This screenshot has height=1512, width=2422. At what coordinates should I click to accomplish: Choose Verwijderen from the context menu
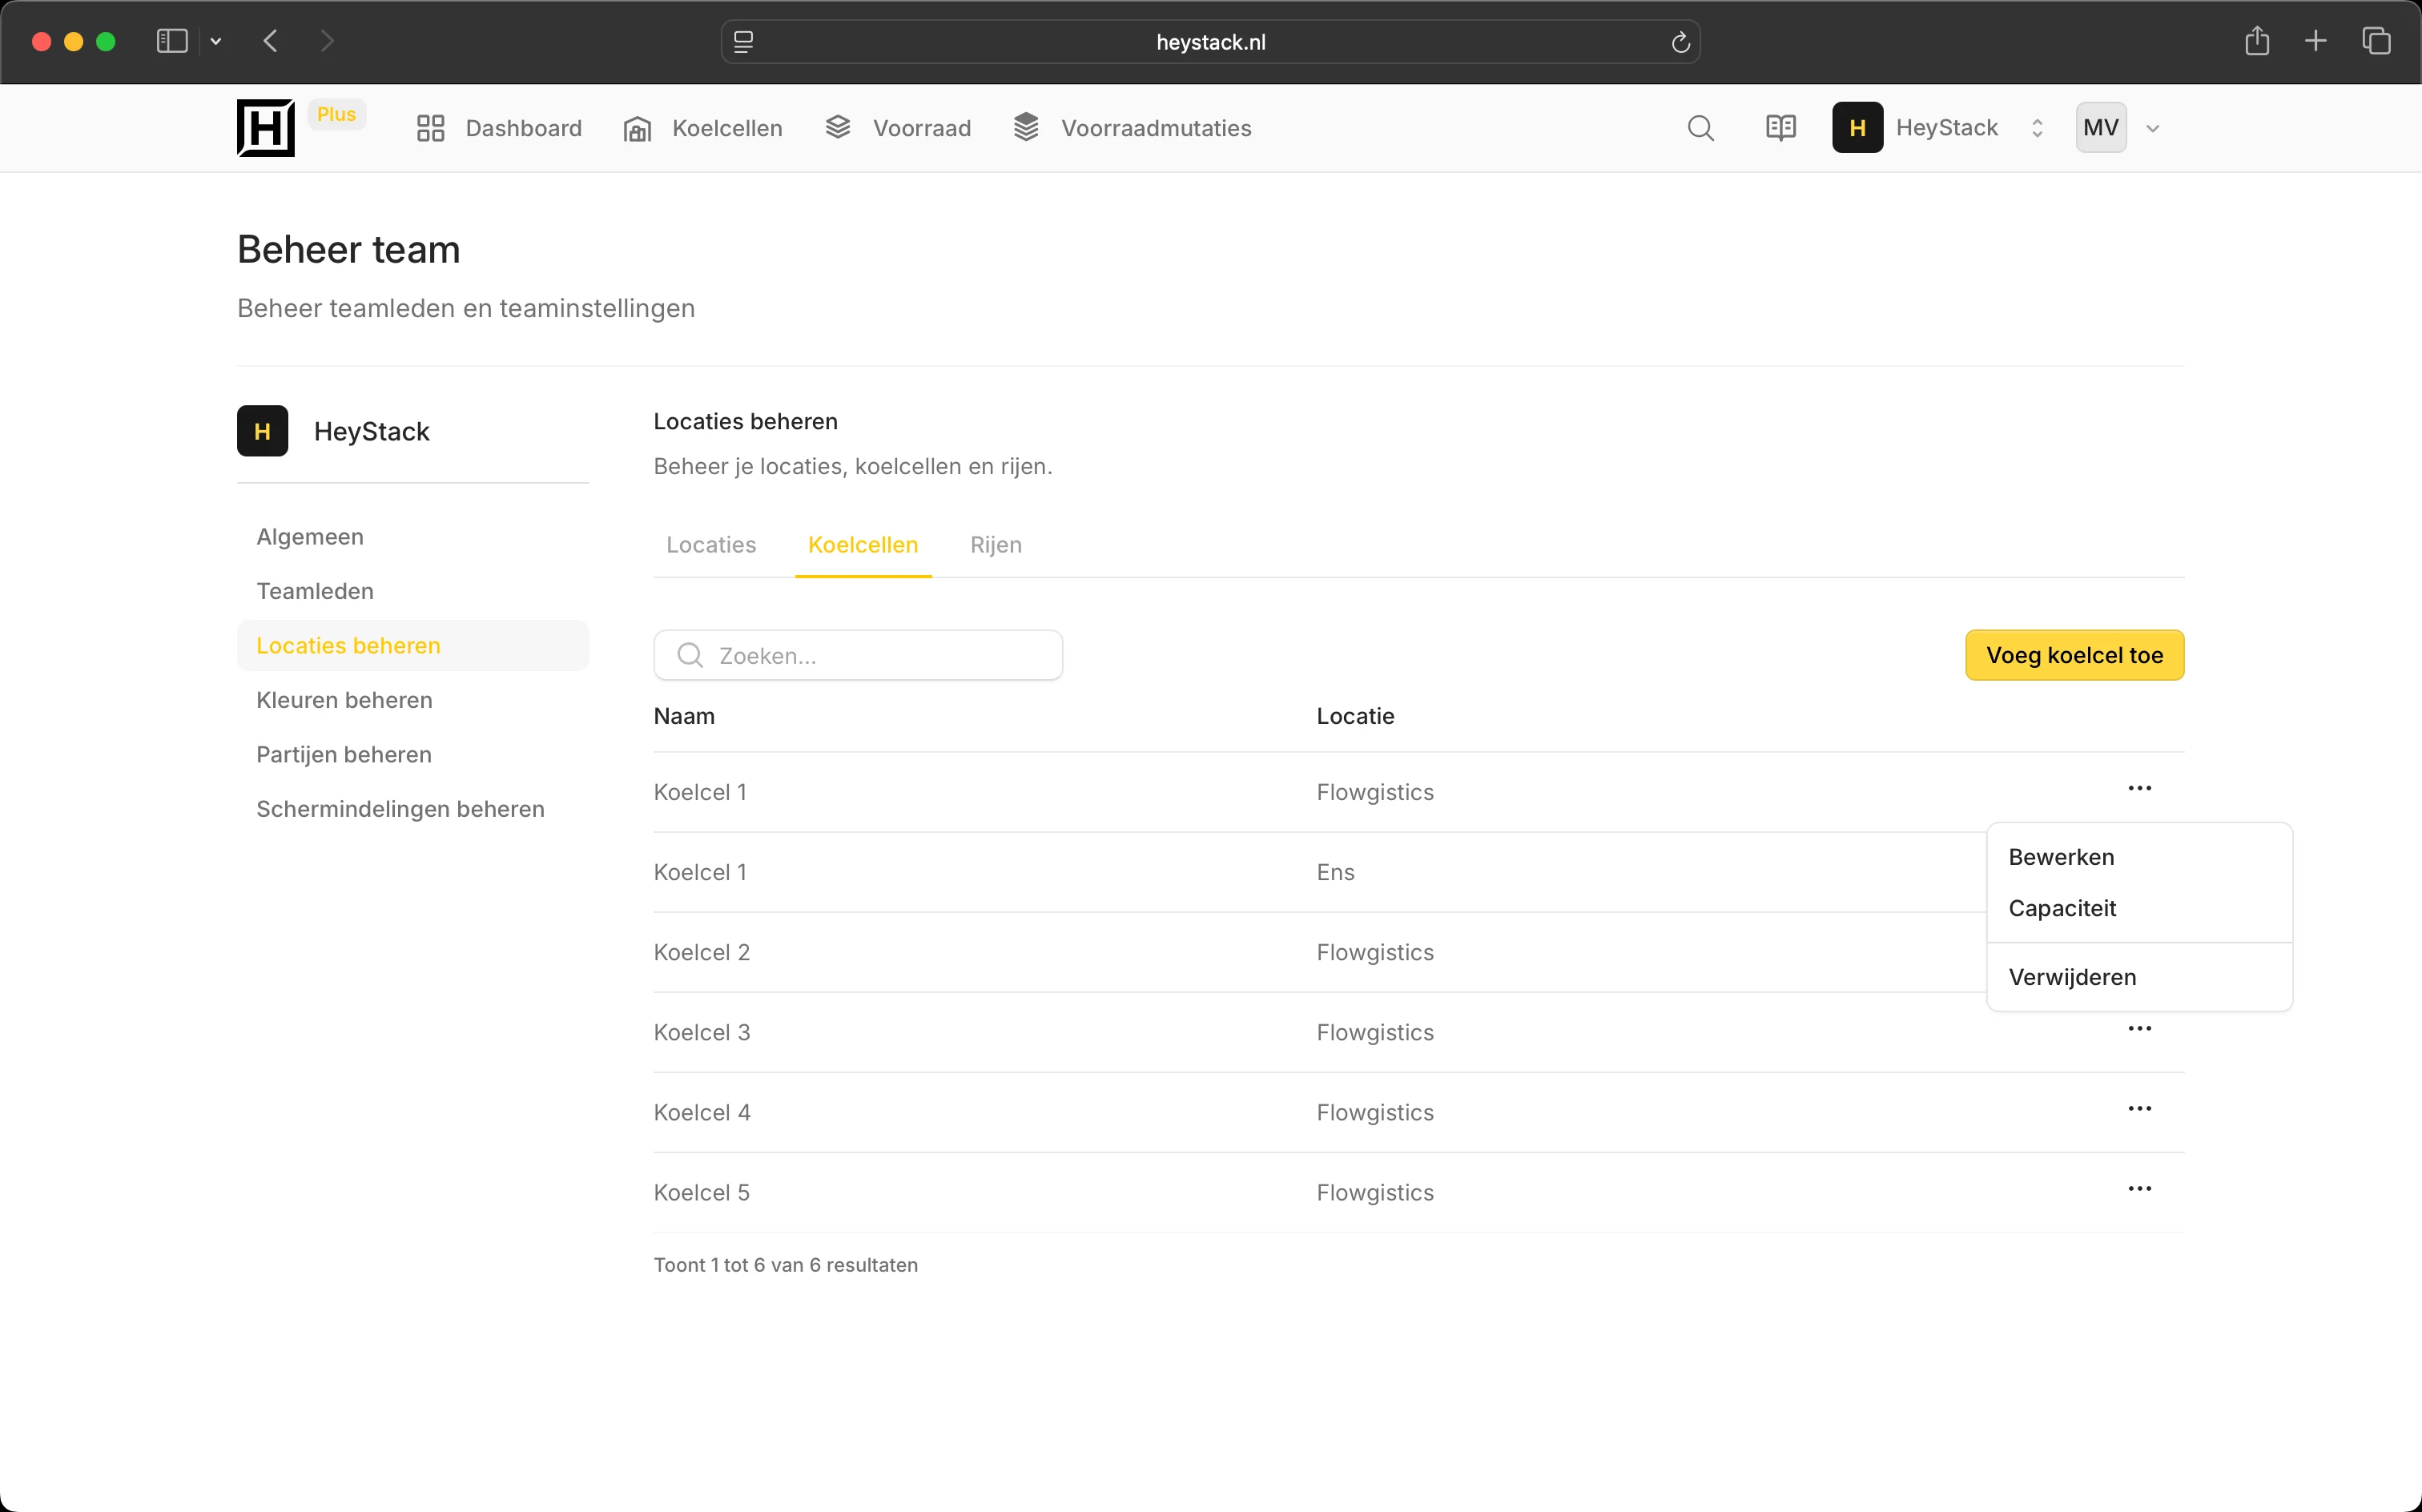(x=2139, y=977)
